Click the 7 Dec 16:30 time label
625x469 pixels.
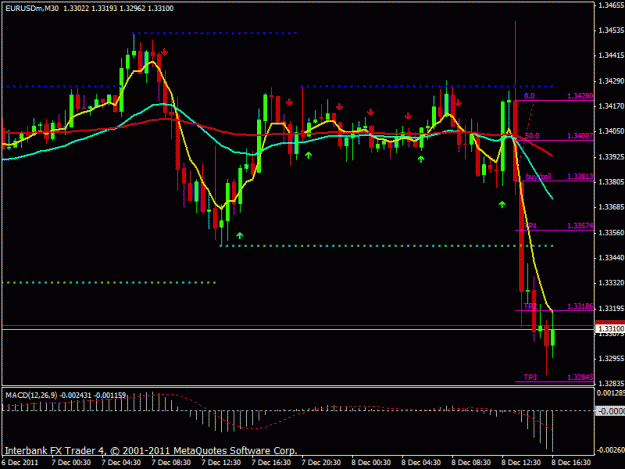tap(271, 463)
